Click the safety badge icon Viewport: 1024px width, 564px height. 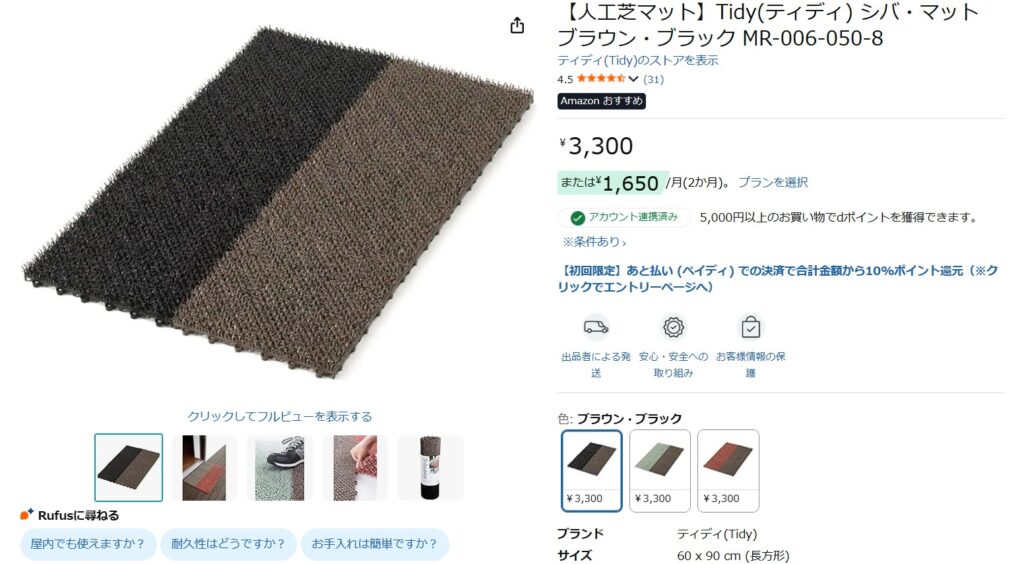(x=673, y=327)
